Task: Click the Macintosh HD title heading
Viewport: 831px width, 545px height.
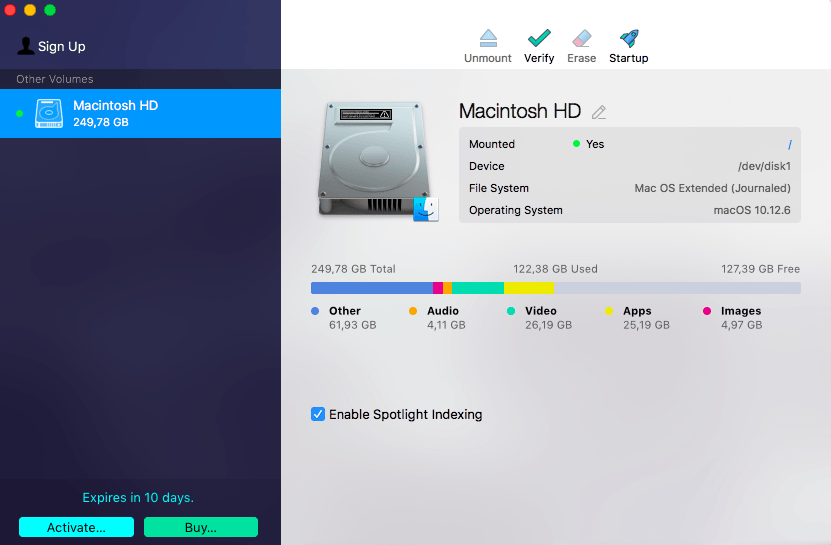Action: 520,111
